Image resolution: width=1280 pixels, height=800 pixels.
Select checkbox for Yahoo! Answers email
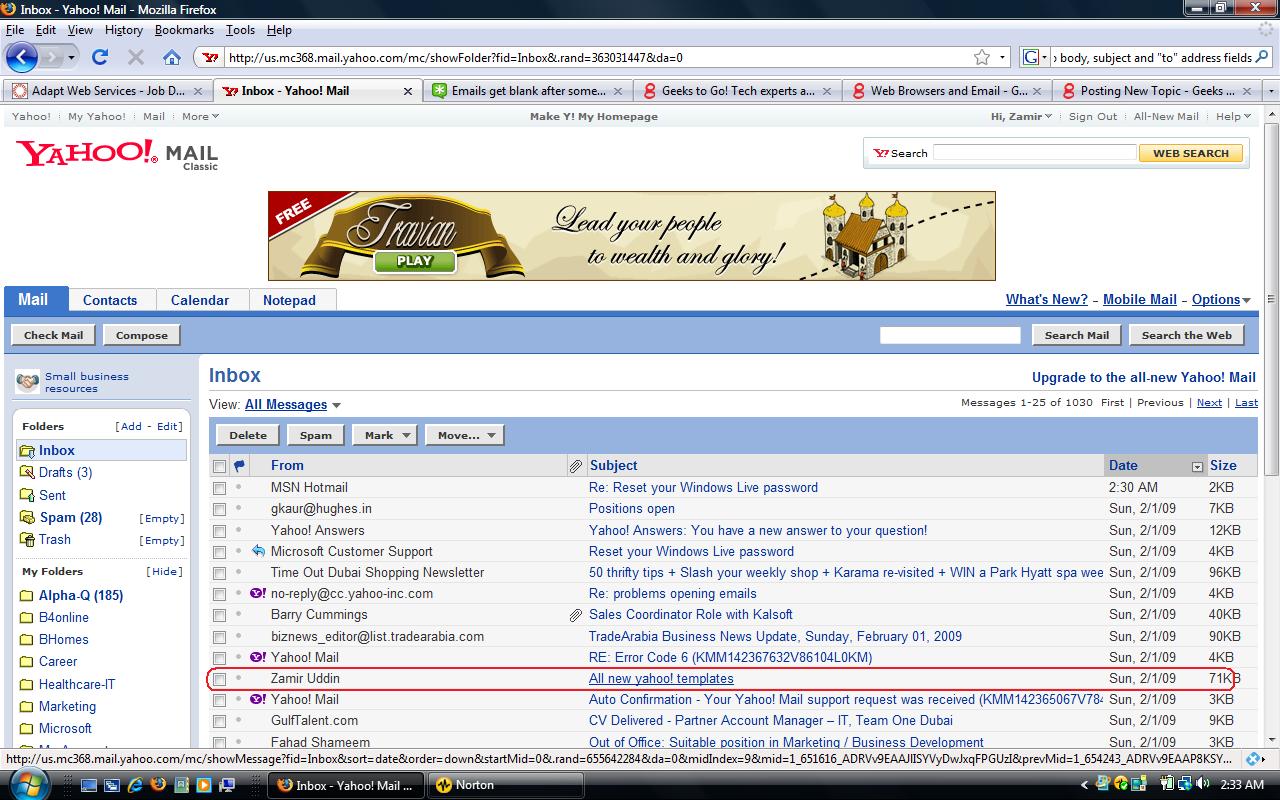click(219, 531)
